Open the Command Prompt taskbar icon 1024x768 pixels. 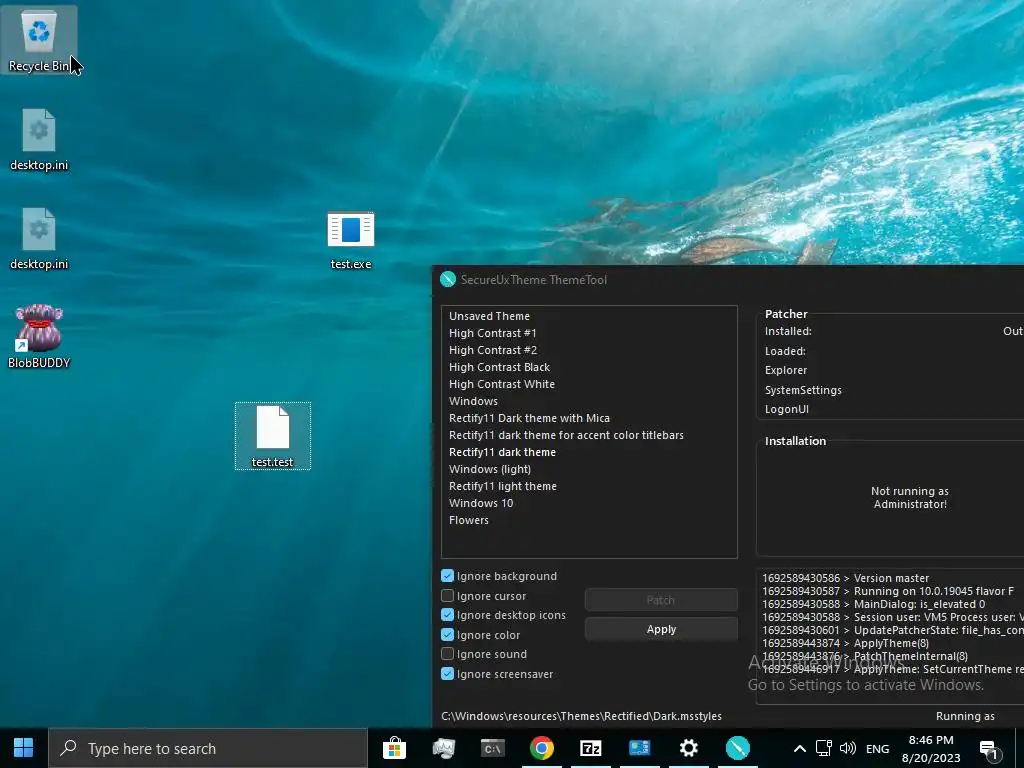[x=493, y=748]
